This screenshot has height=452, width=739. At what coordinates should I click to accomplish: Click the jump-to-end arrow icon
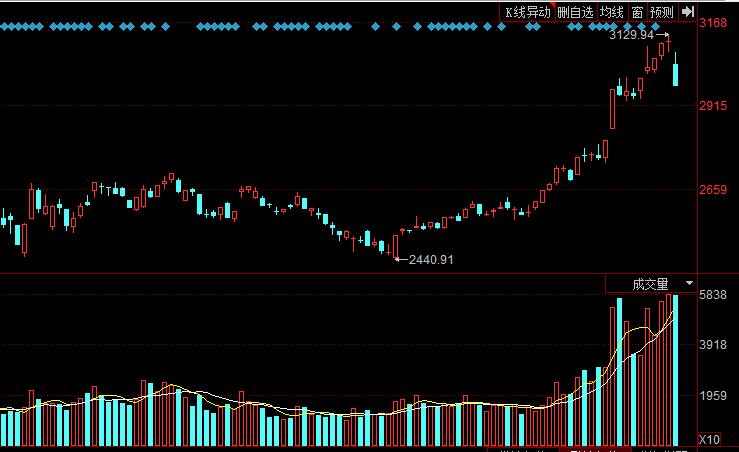coord(688,12)
